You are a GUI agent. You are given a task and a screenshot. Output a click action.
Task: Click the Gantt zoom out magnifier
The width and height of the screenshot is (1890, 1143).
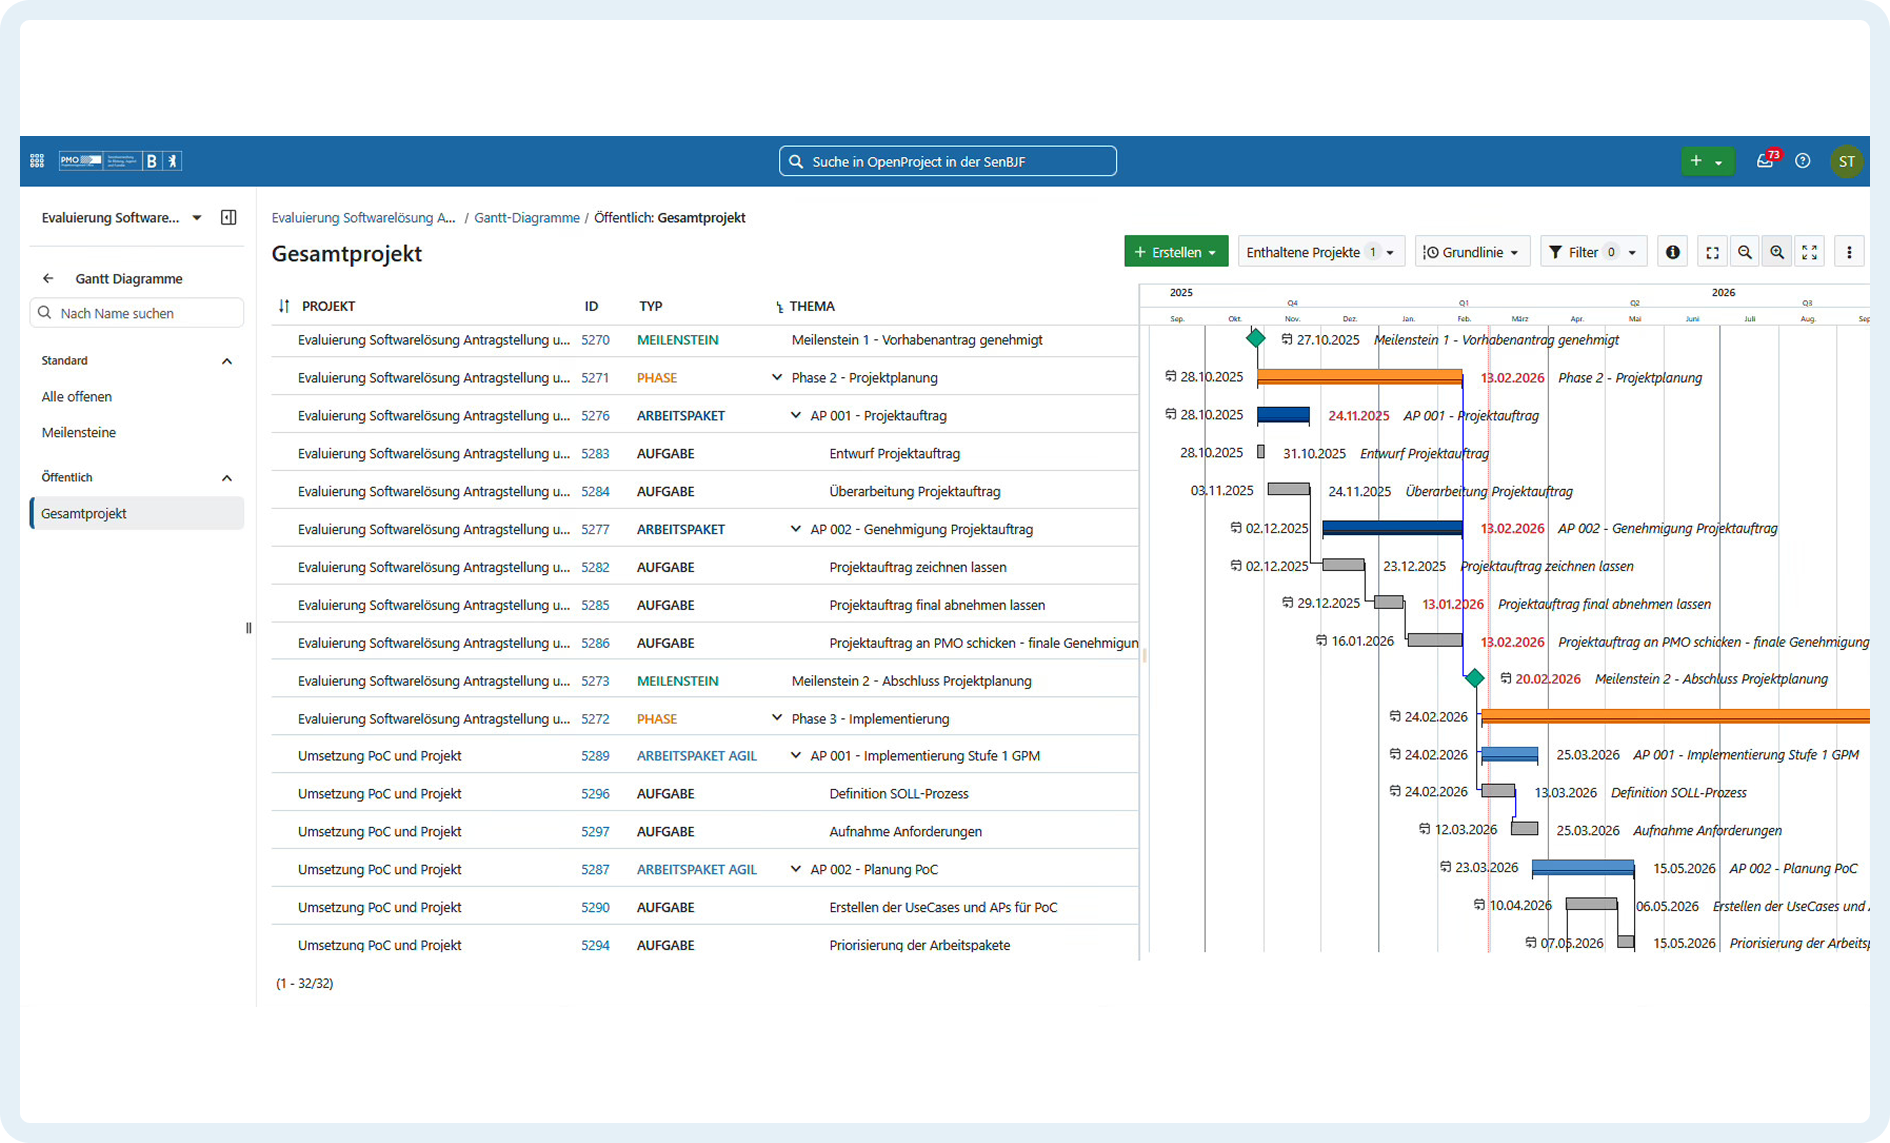click(x=1745, y=253)
